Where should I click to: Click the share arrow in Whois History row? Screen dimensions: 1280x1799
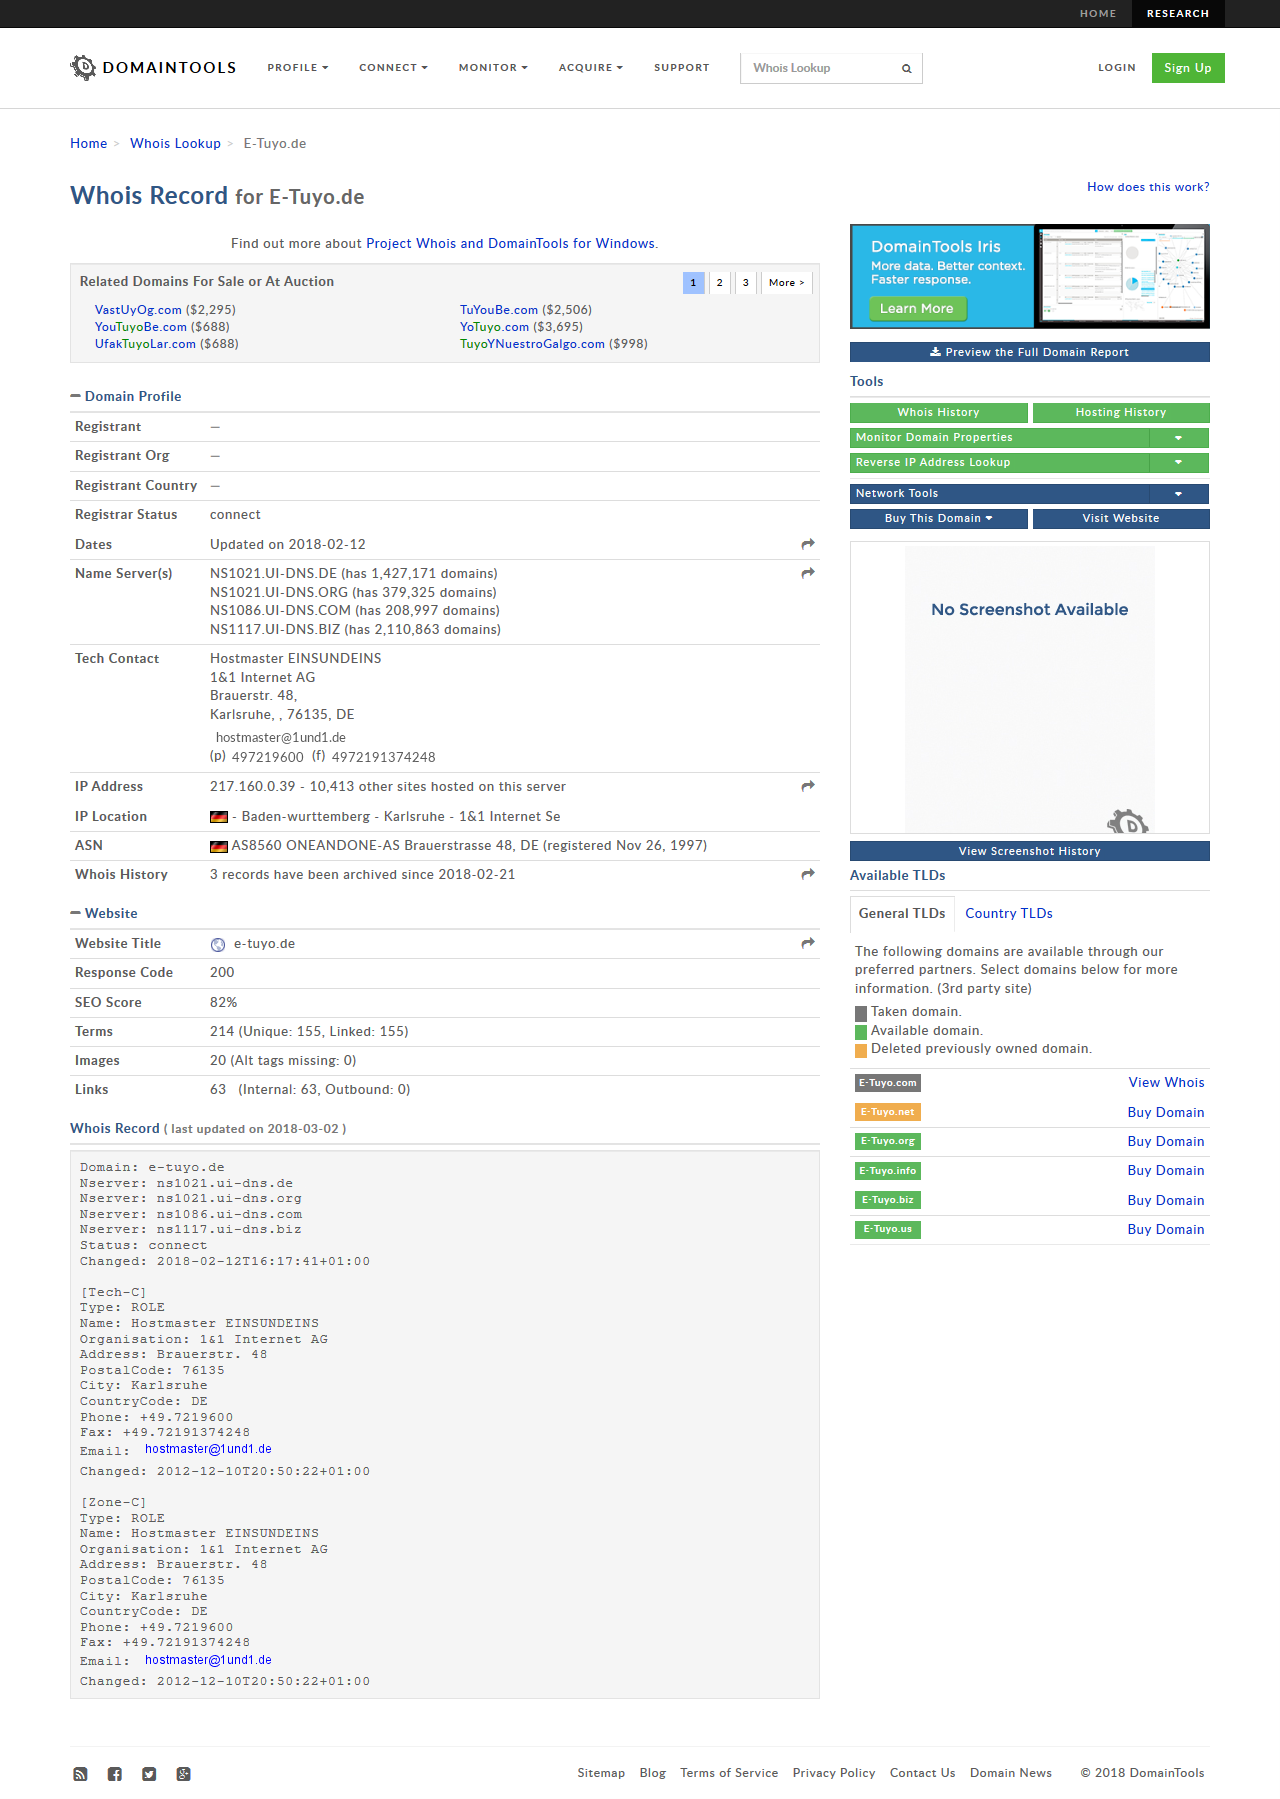point(808,874)
